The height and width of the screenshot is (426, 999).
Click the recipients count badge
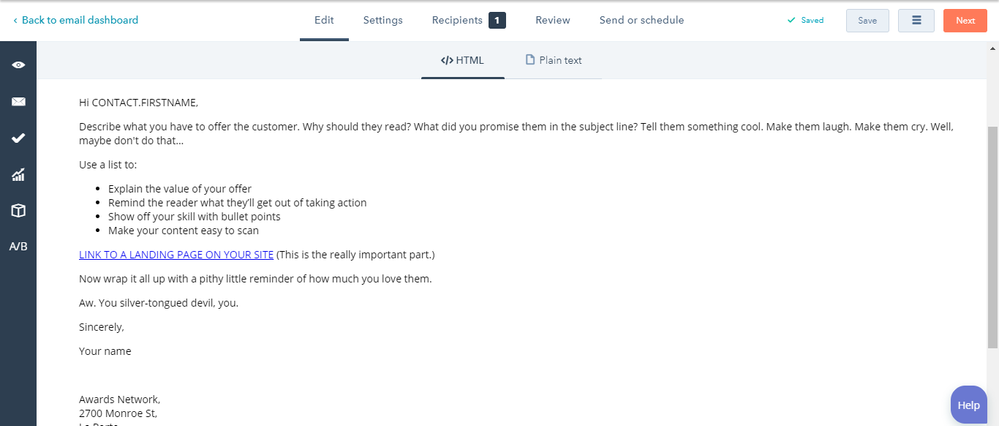pos(498,20)
